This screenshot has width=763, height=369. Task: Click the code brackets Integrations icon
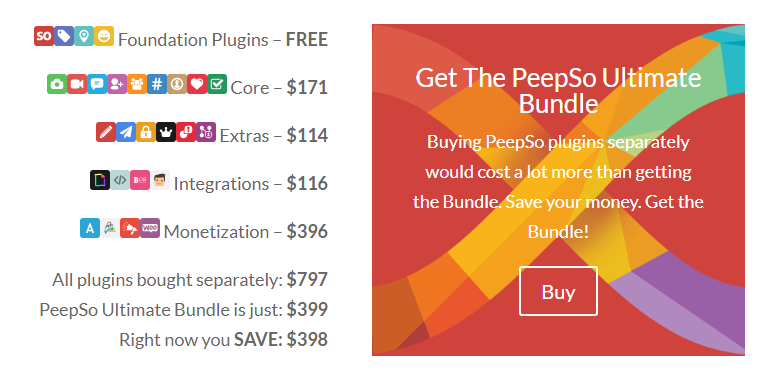click(120, 180)
